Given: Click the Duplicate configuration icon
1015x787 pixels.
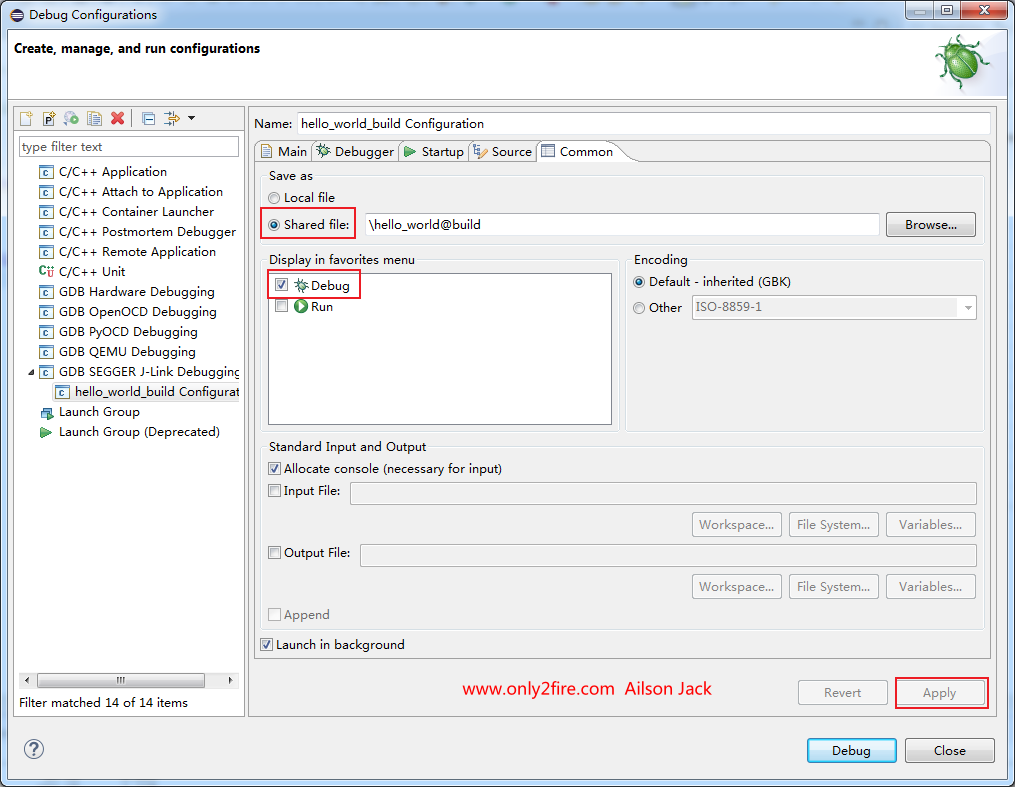Looking at the screenshot, I should (95, 118).
